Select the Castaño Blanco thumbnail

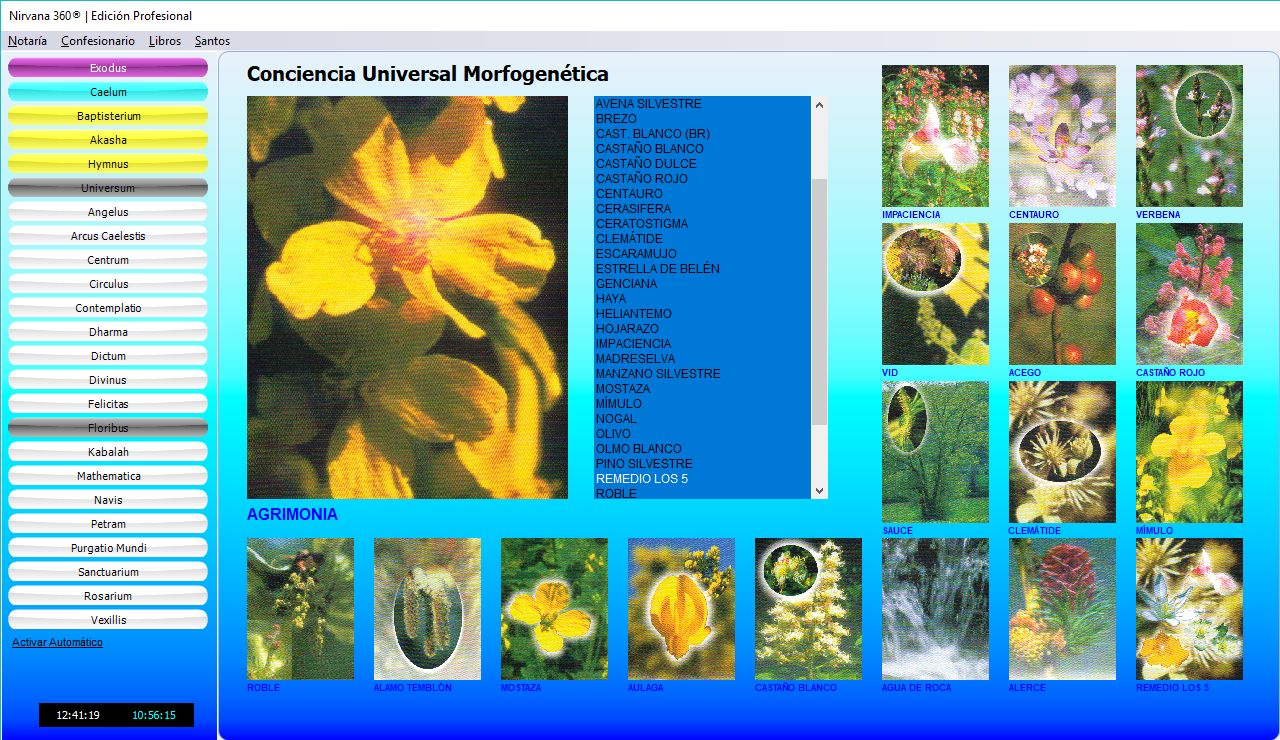pos(808,609)
